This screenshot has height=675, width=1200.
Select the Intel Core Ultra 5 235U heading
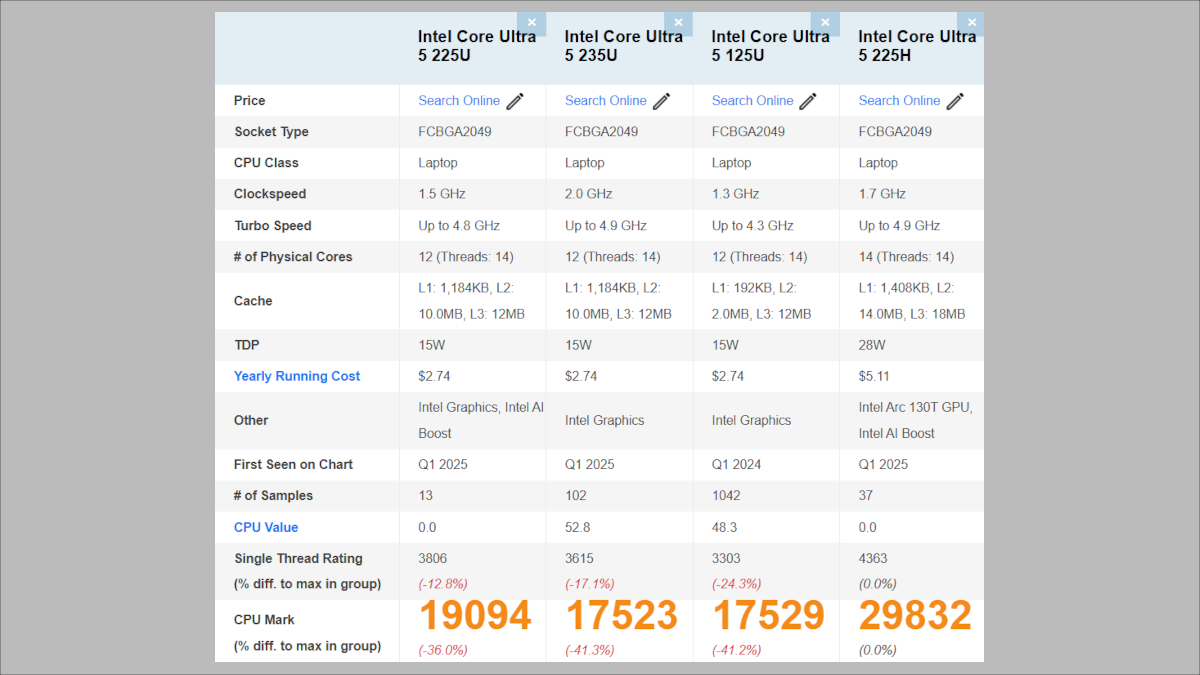point(623,46)
